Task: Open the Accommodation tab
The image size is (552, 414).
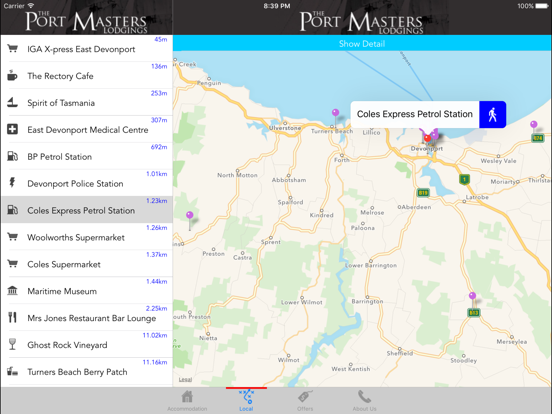Action: coord(187,401)
